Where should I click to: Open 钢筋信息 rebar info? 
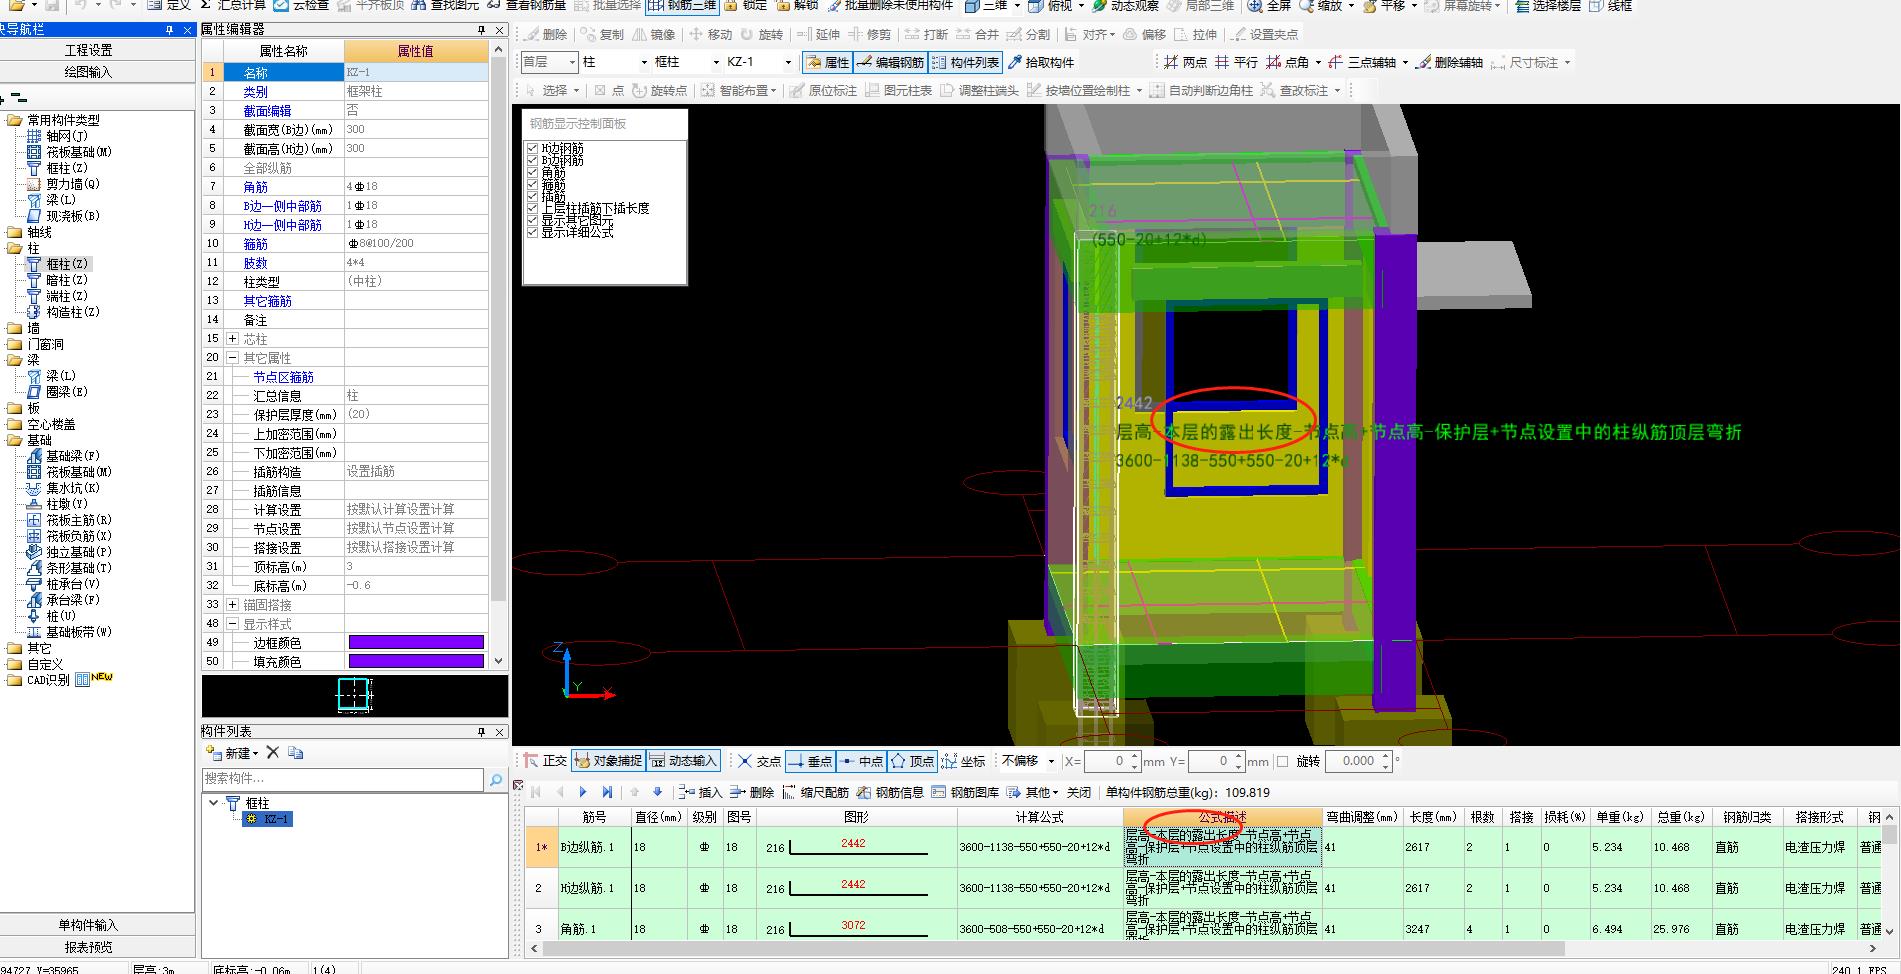point(890,792)
